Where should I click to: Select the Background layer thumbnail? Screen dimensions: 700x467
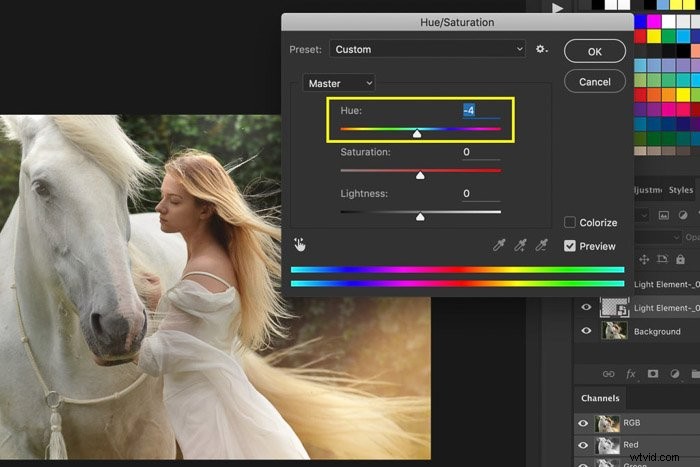coord(614,331)
